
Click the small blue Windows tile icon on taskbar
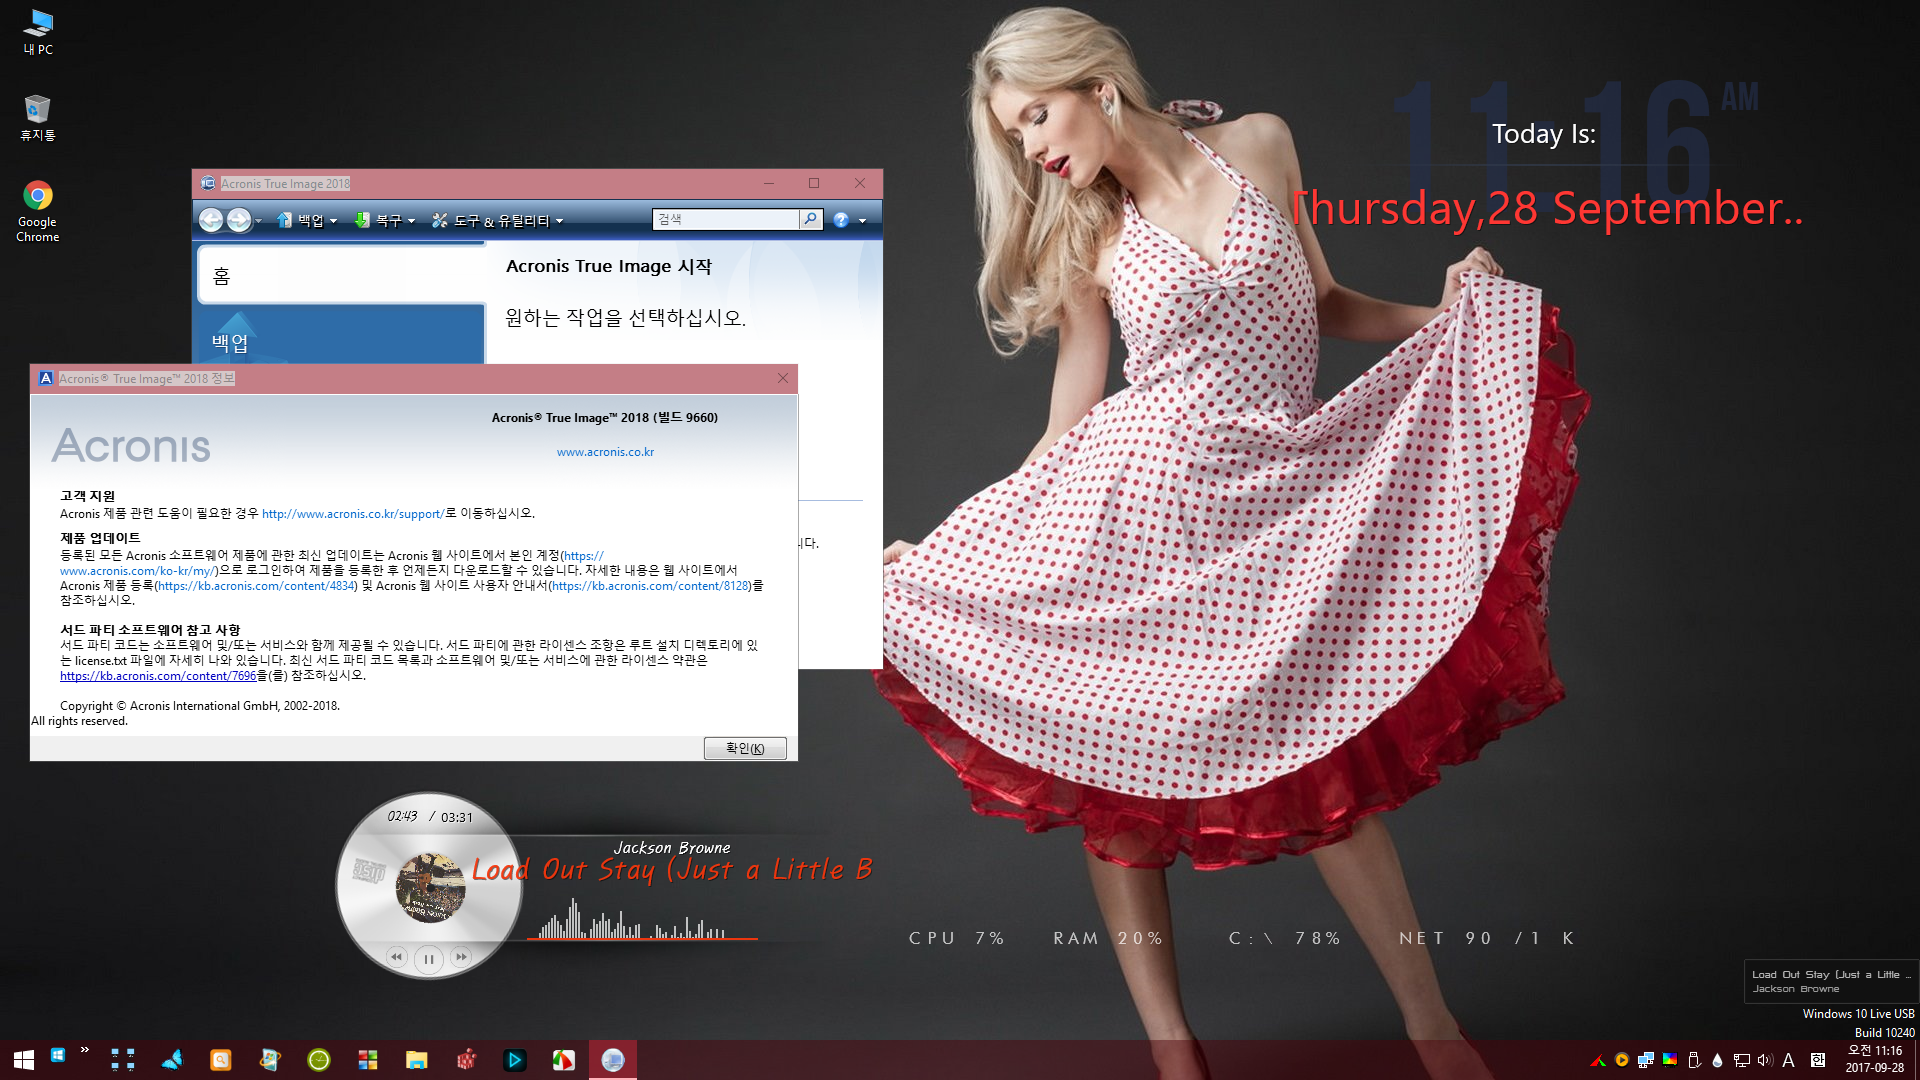58,1054
